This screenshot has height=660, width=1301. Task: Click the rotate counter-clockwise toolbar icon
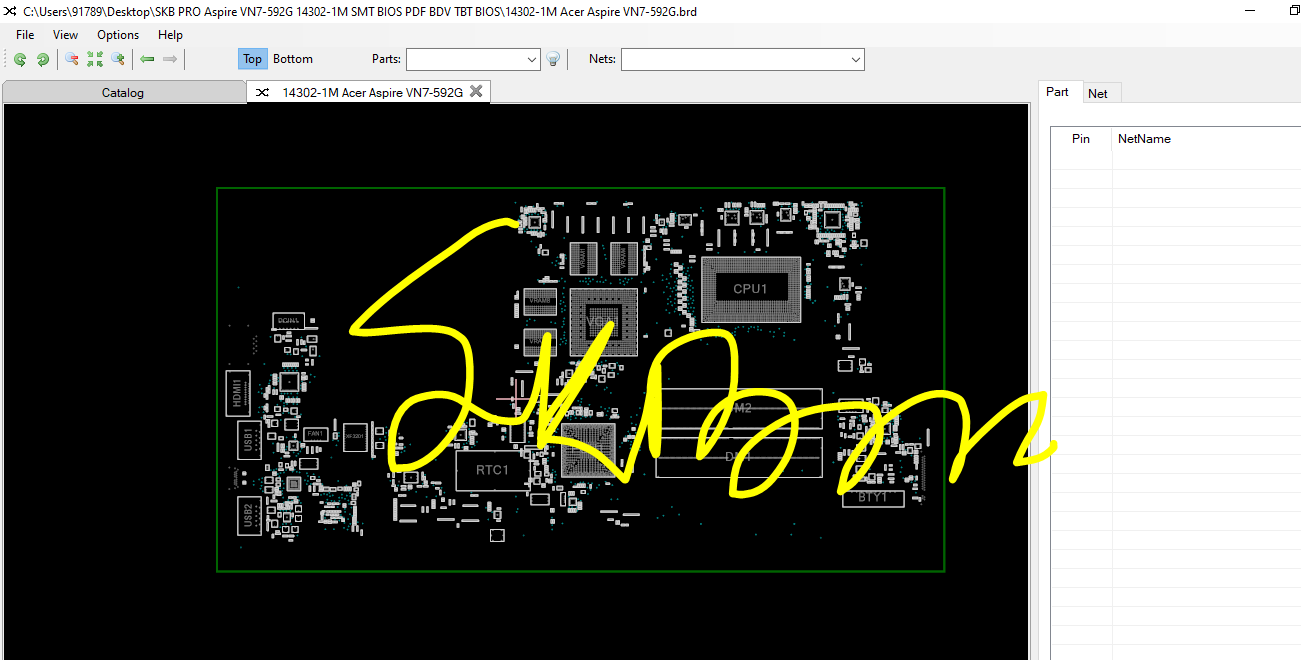tap(19, 59)
